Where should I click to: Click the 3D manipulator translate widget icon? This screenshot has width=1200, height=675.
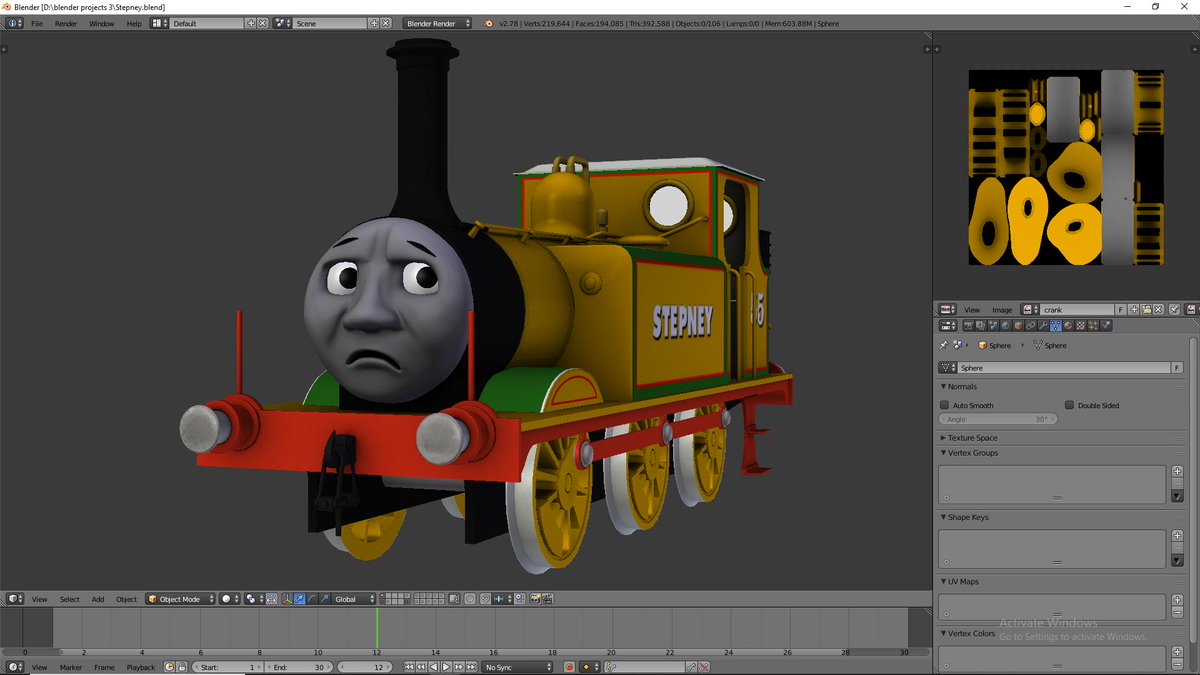coord(298,598)
